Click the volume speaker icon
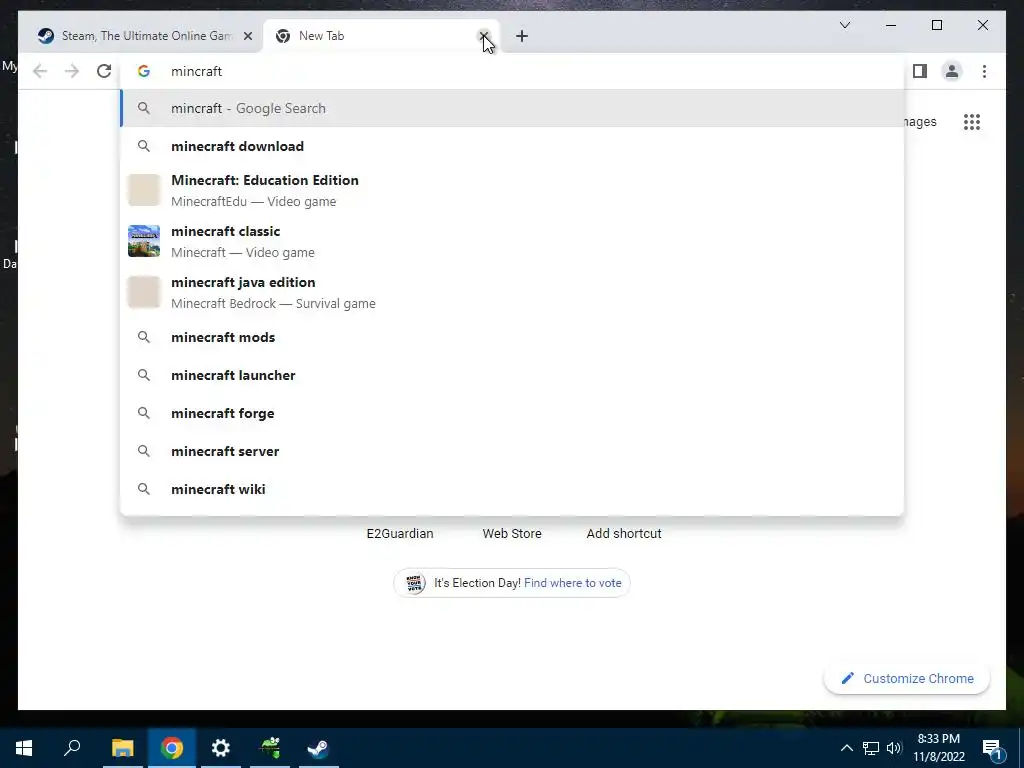The height and width of the screenshot is (768, 1024). (894, 748)
